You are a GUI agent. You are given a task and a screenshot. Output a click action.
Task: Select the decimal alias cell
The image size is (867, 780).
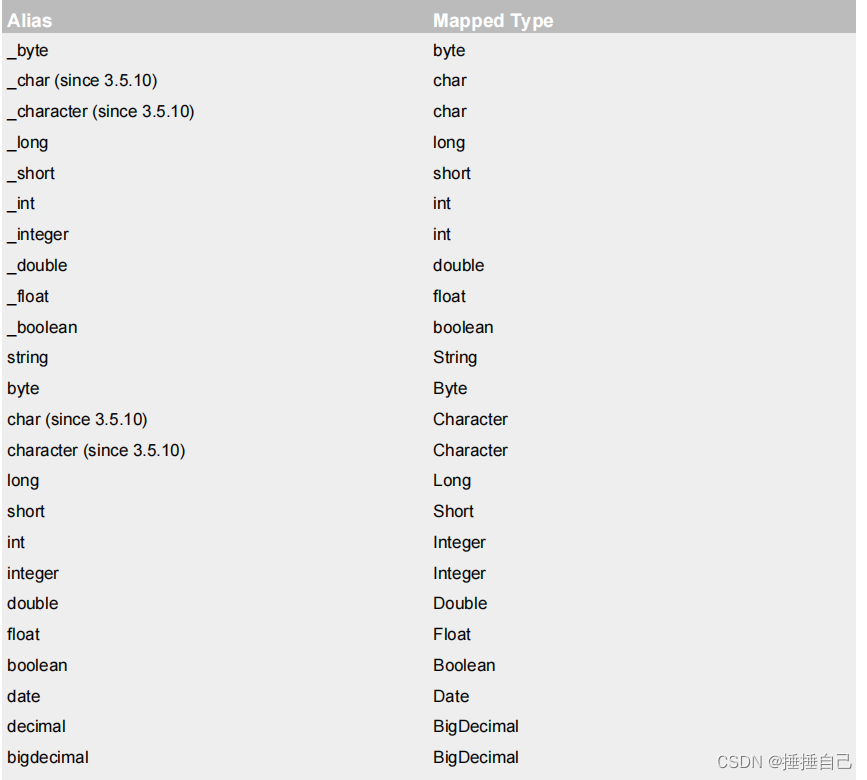pyautogui.click(x=37, y=726)
